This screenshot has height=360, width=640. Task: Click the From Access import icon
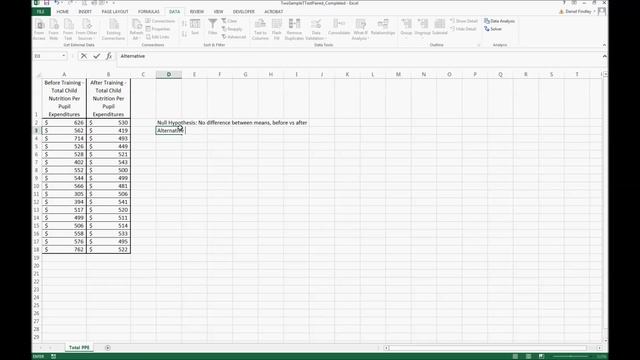(x=39, y=29)
